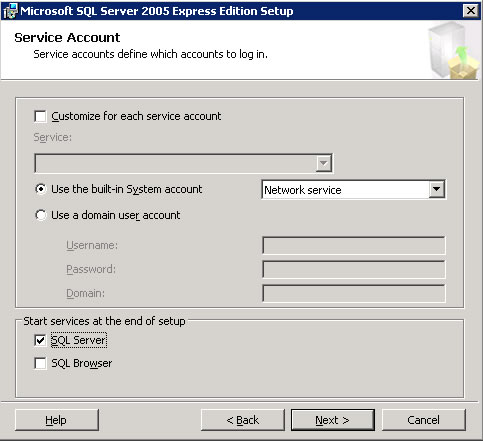Click the Next > button

[x=333, y=420]
